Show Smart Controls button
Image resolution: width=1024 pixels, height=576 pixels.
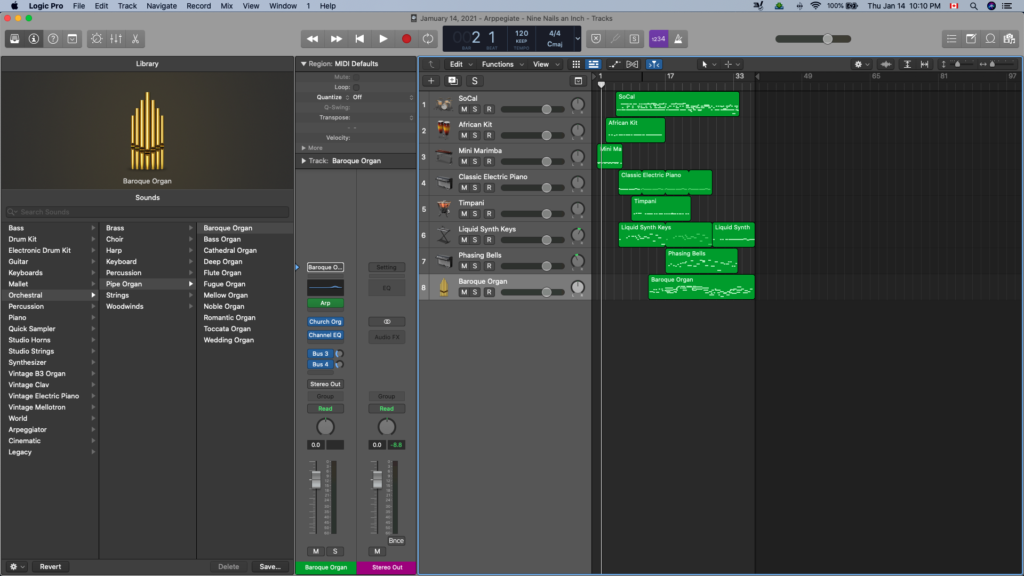97,39
